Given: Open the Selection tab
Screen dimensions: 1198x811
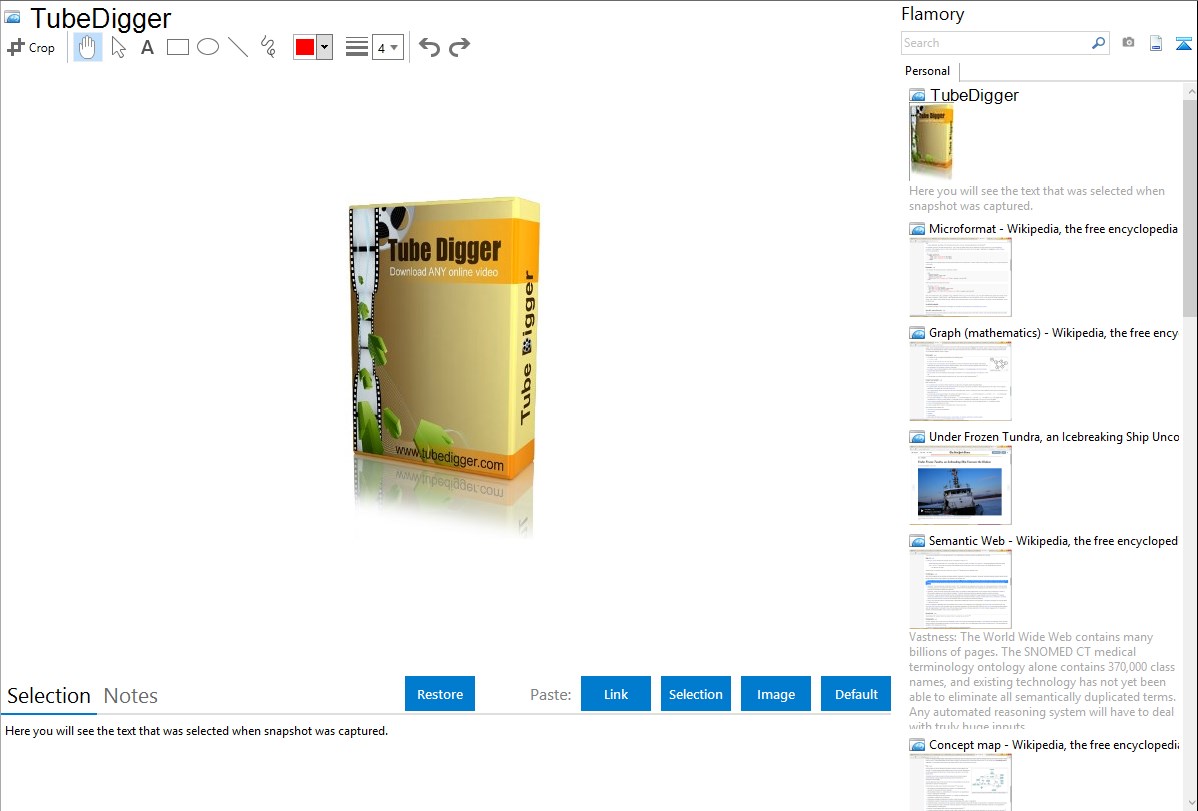Looking at the screenshot, I should tap(49, 696).
